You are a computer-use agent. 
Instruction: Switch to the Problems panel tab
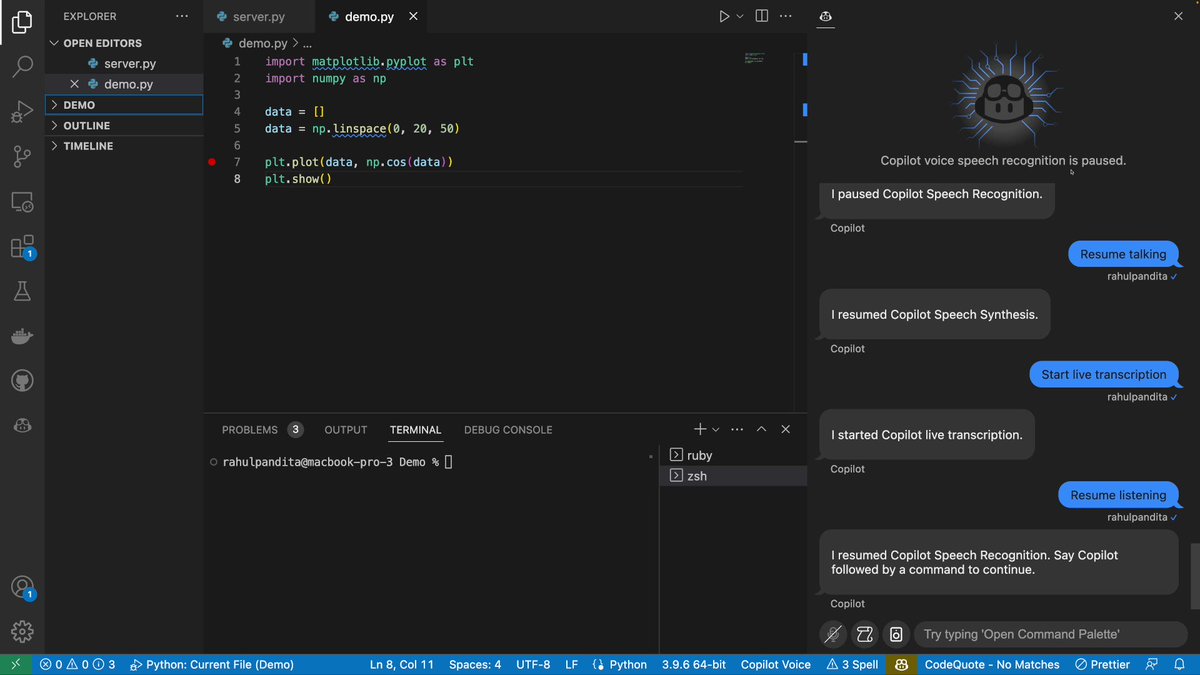(262, 430)
